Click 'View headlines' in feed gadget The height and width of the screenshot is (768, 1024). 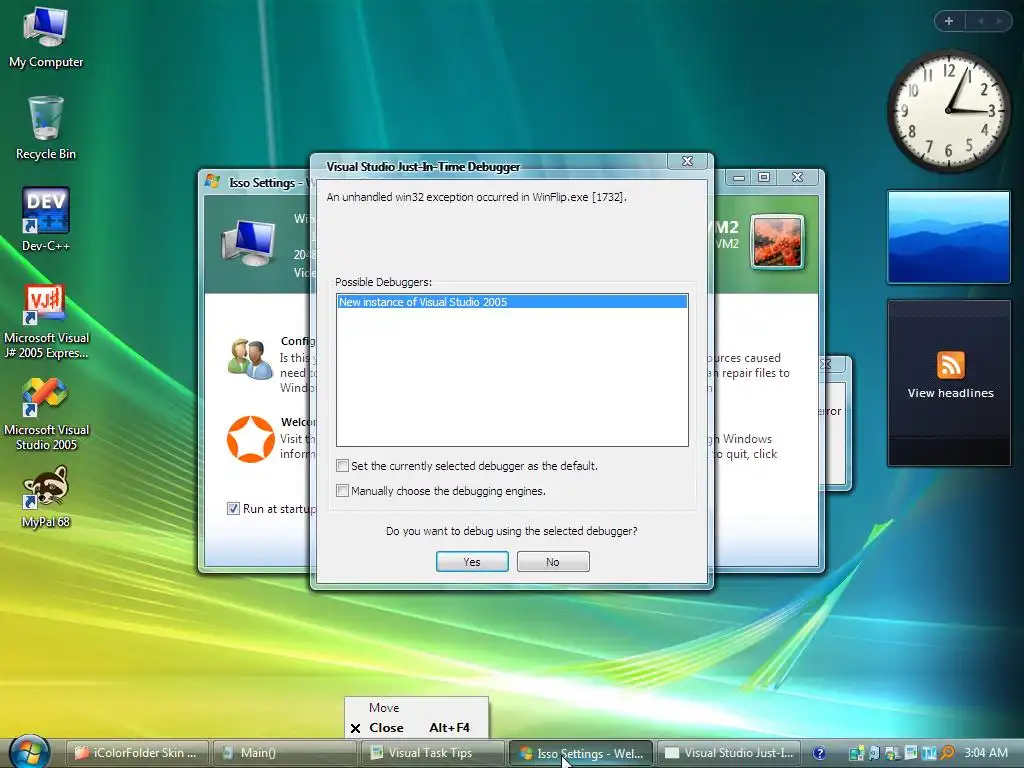point(950,393)
